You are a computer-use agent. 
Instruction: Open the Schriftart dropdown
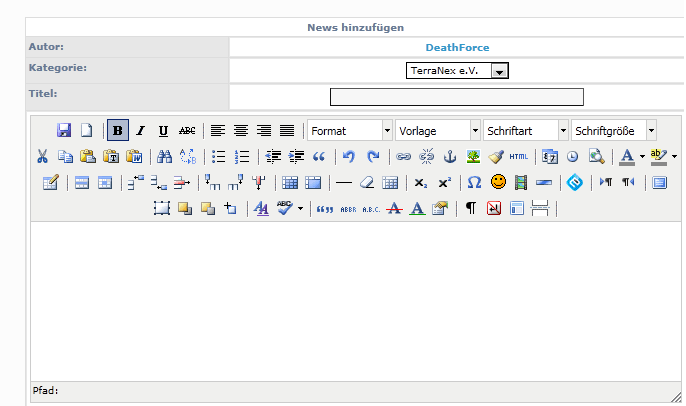pyautogui.click(x=525, y=130)
